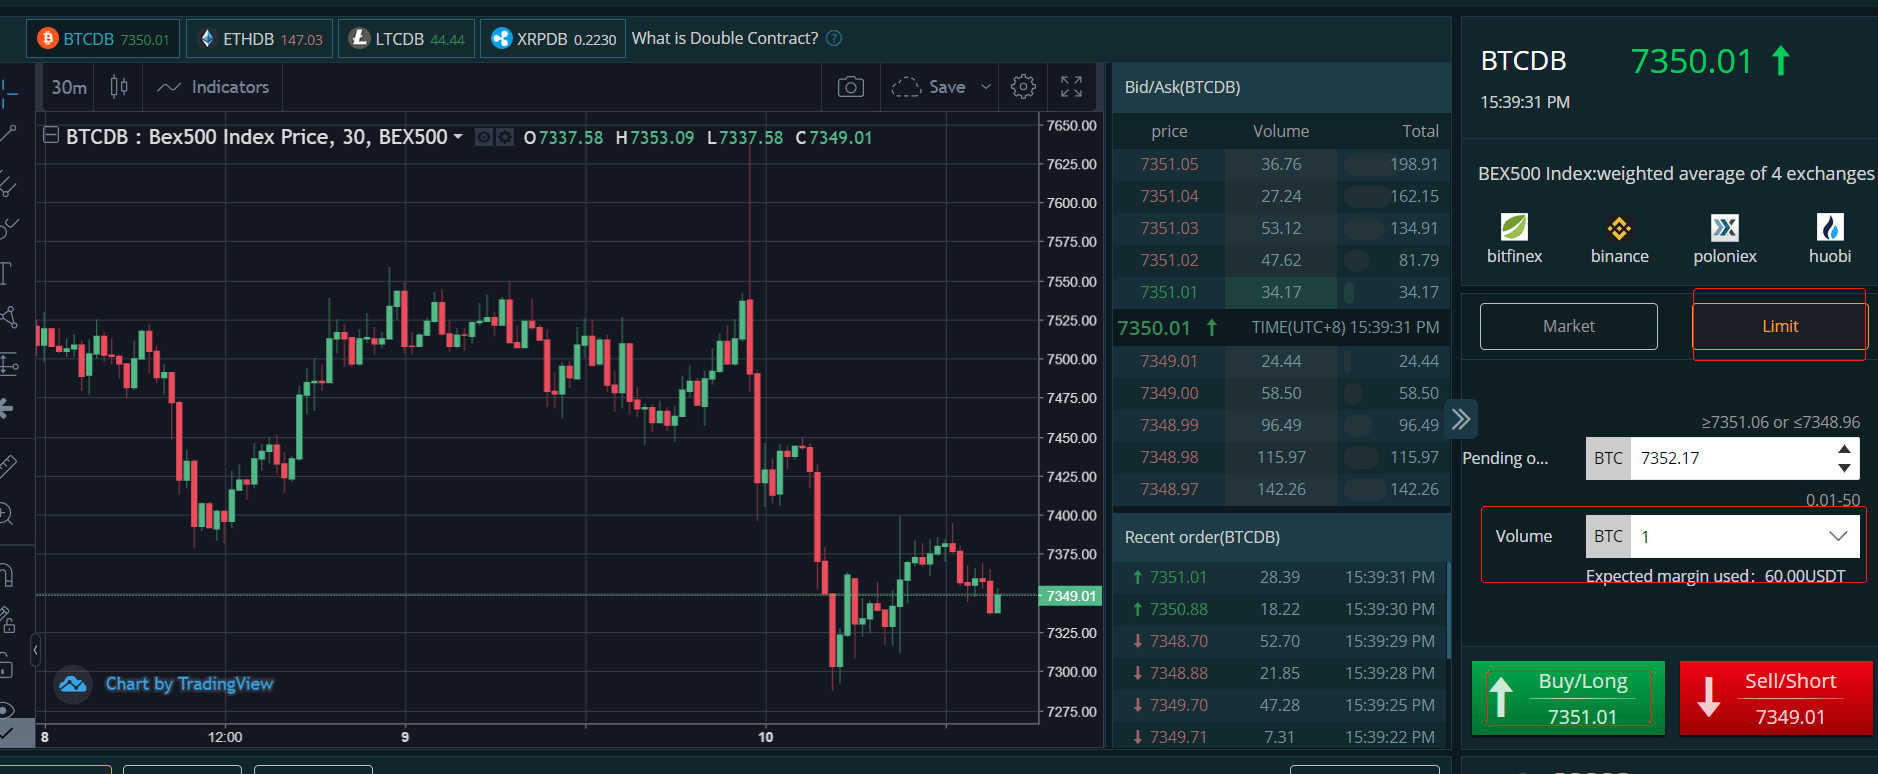Open the 30m interval selector
This screenshot has width=1878, height=774.
(69, 87)
